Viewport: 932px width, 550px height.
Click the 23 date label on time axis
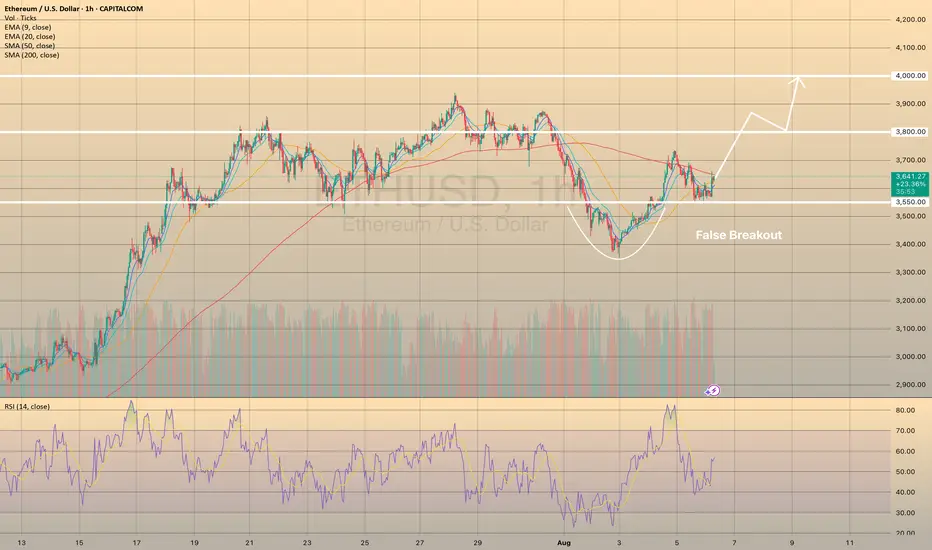(x=307, y=543)
